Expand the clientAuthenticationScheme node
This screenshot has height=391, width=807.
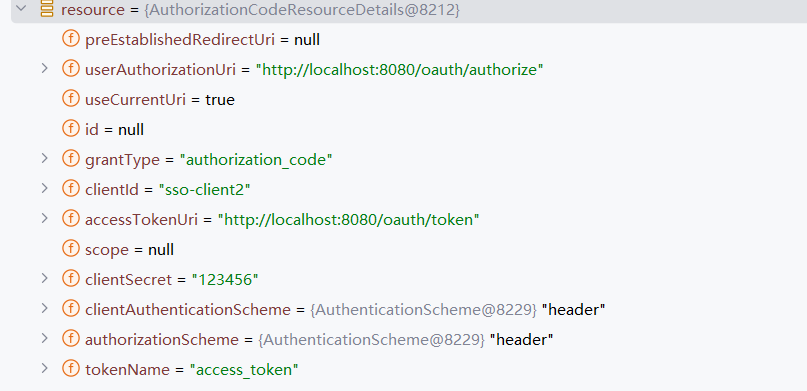(x=44, y=308)
